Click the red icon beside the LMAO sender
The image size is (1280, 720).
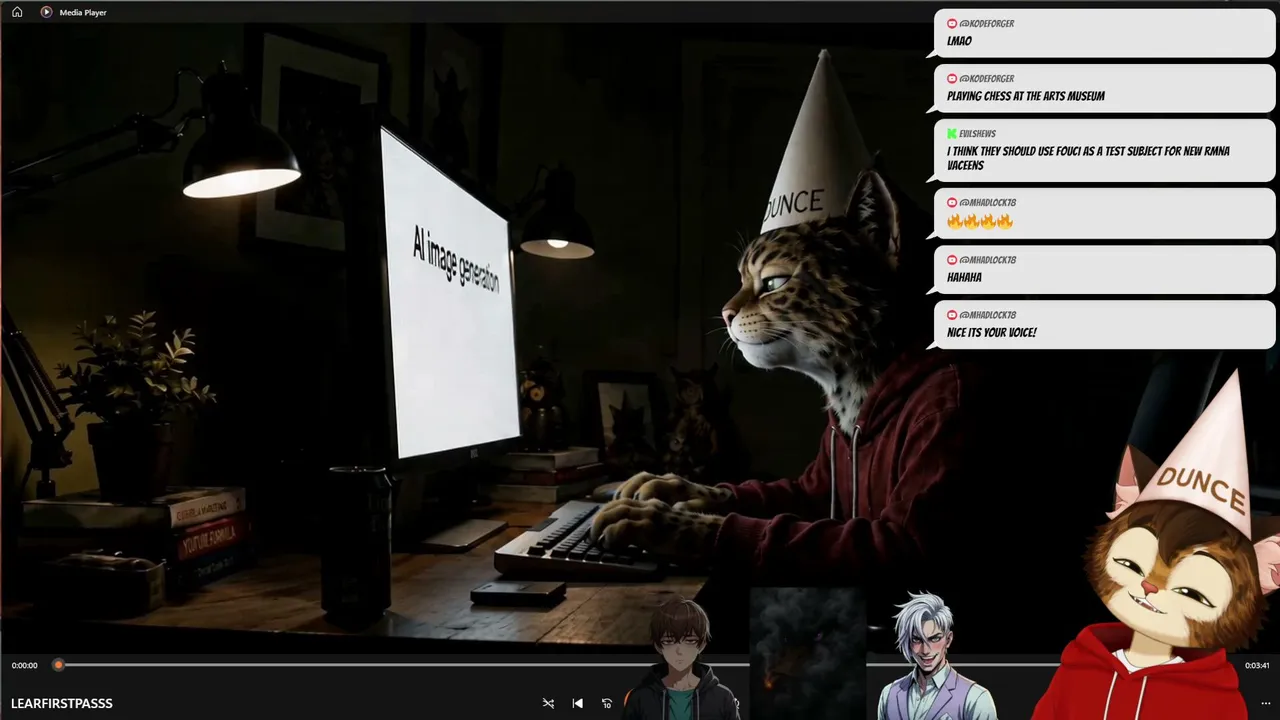[952, 23]
